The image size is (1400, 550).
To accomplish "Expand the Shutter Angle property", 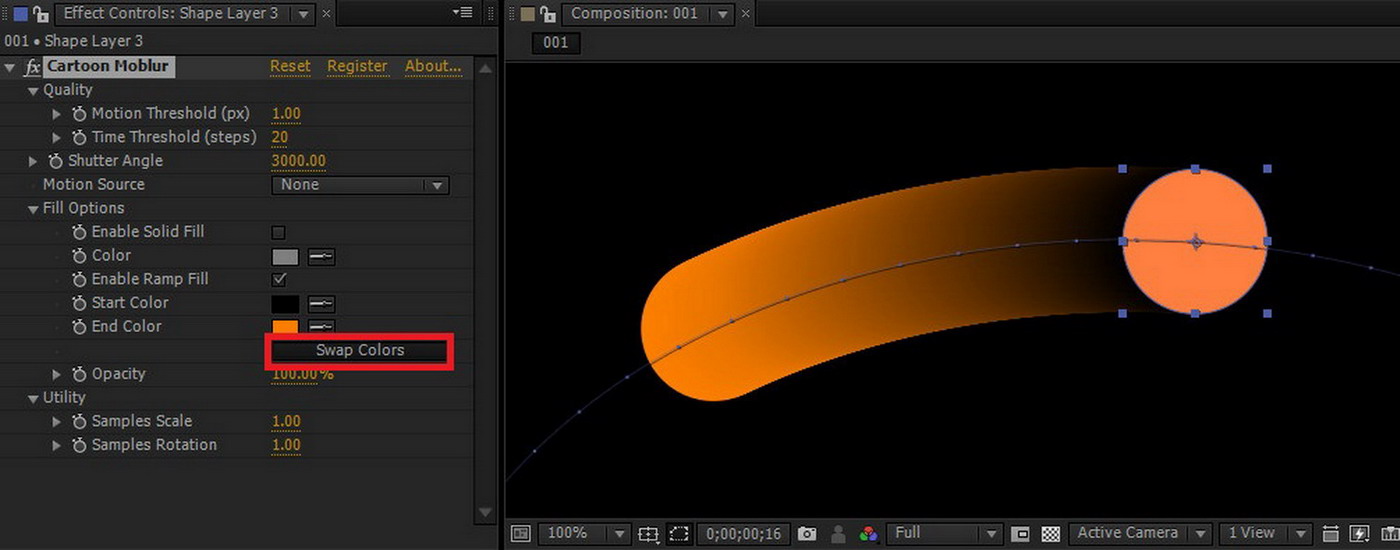I will pos(33,161).
